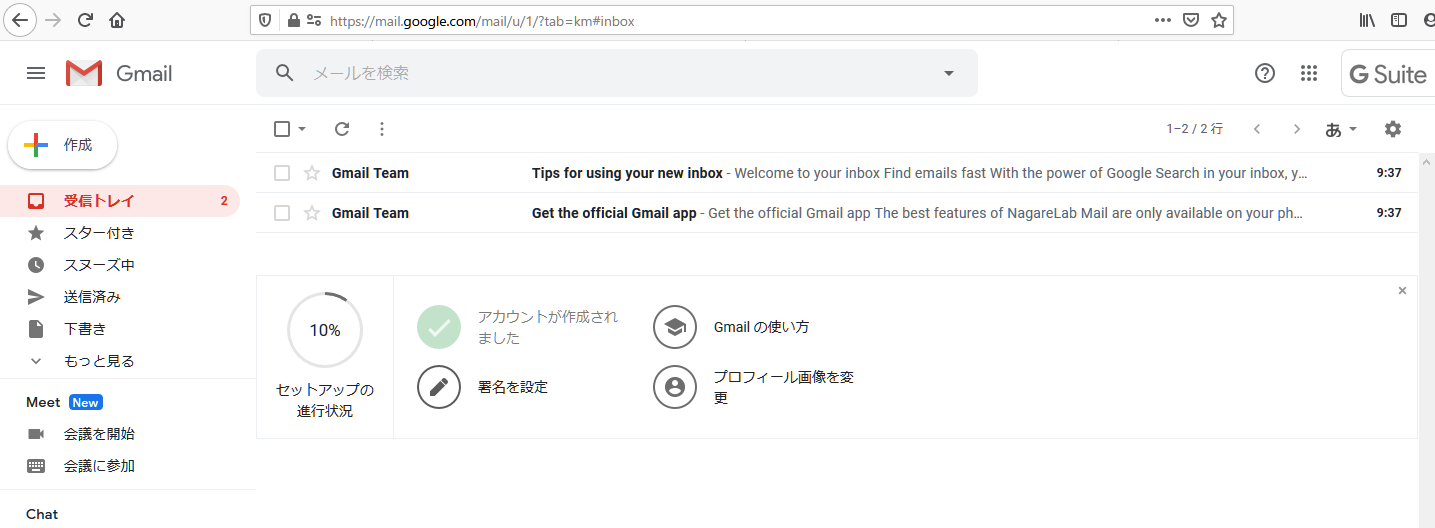
Task: Click プロフィール画像を変更 link
Action: [784, 387]
